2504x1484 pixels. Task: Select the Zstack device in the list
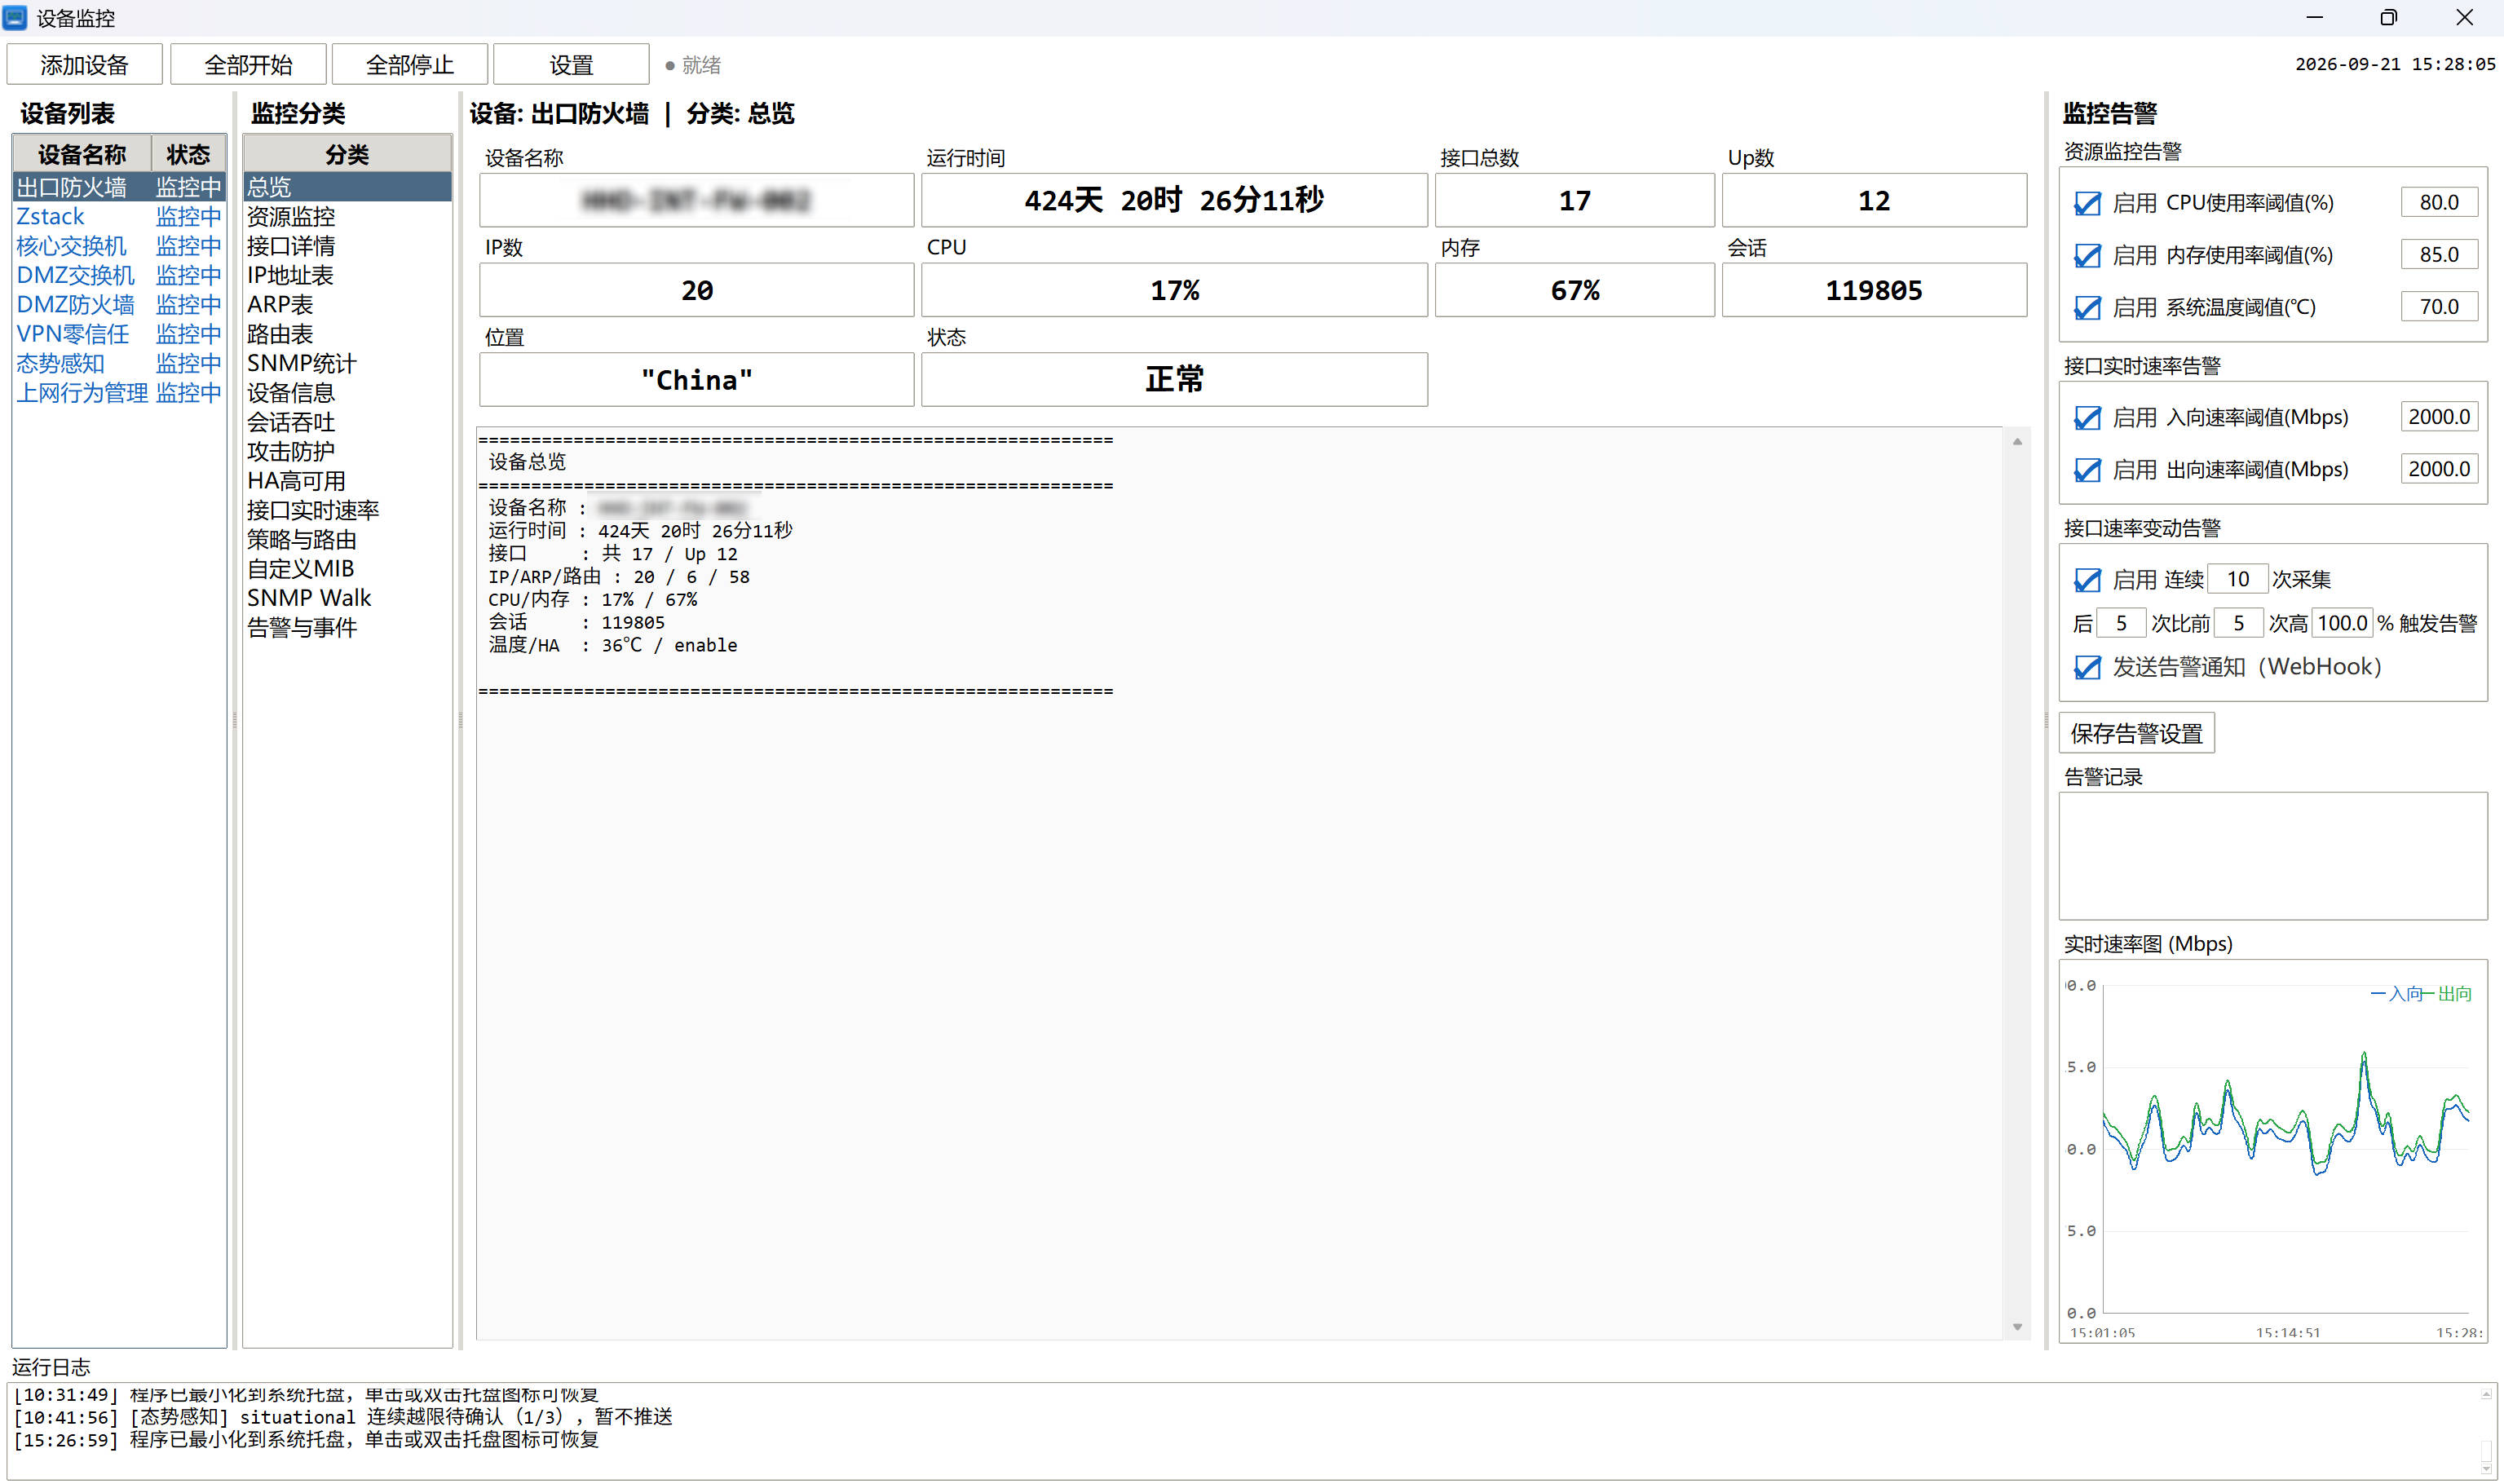(x=119, y=216)
